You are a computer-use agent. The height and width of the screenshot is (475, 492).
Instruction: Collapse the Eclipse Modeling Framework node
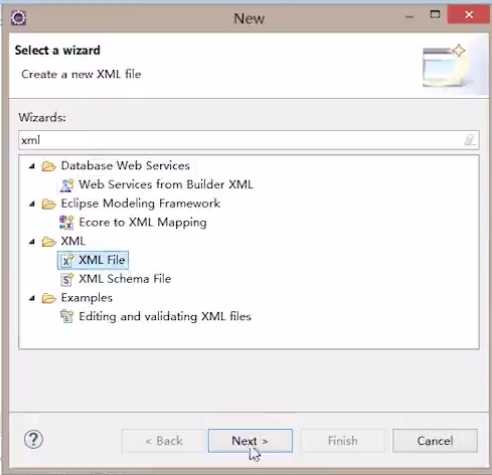pos(32,204)
